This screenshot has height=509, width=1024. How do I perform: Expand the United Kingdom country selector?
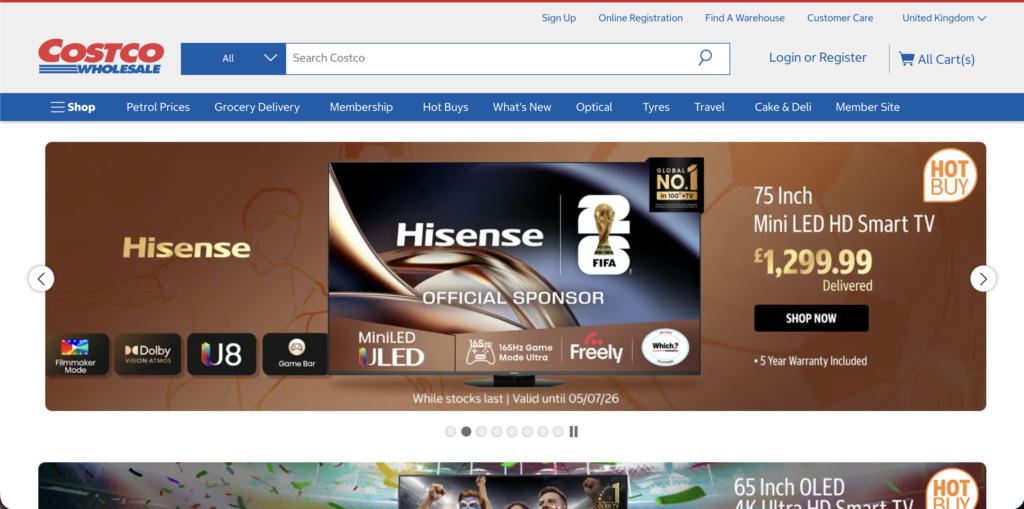tap(944, 18)
